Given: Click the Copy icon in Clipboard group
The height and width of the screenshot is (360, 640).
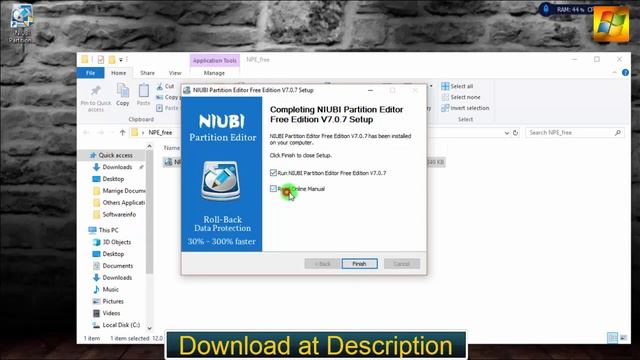Looking at the screenshot, I should click(122, 90).
